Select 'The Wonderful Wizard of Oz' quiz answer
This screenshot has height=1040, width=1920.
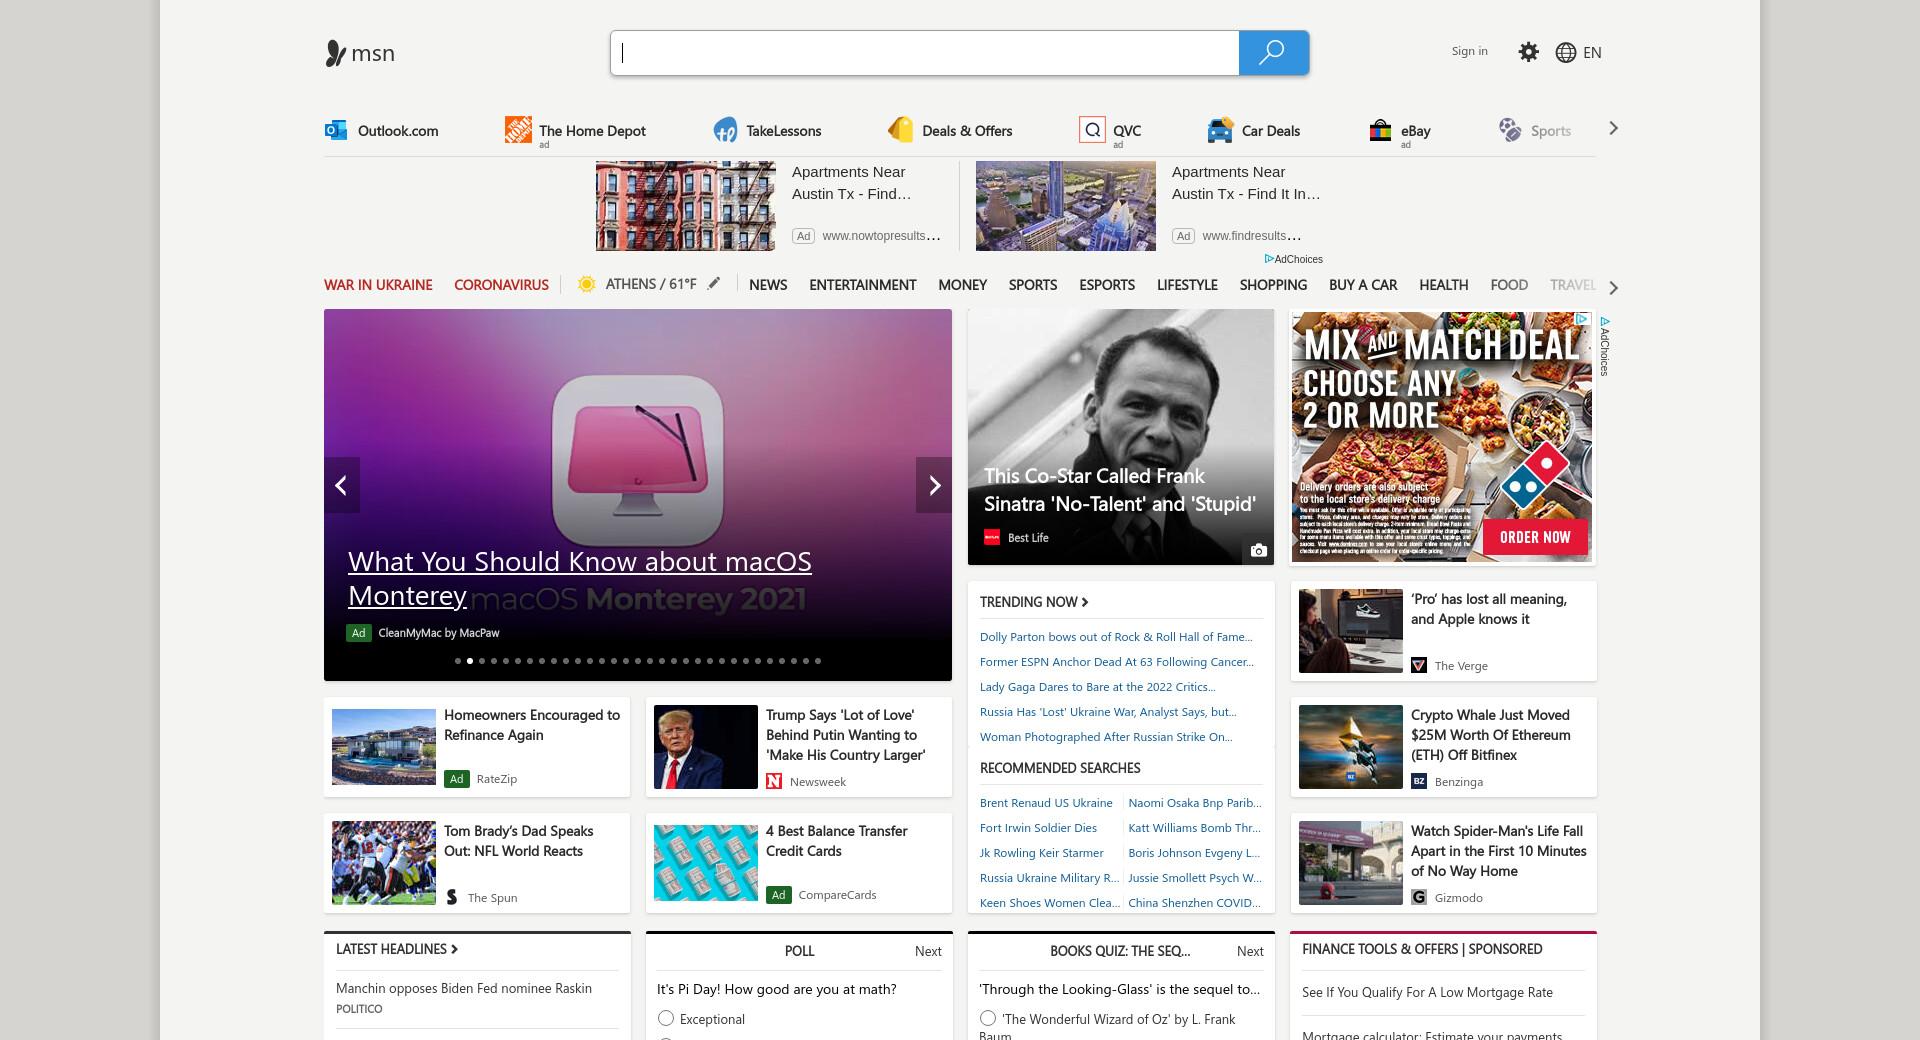[988, 1018]
